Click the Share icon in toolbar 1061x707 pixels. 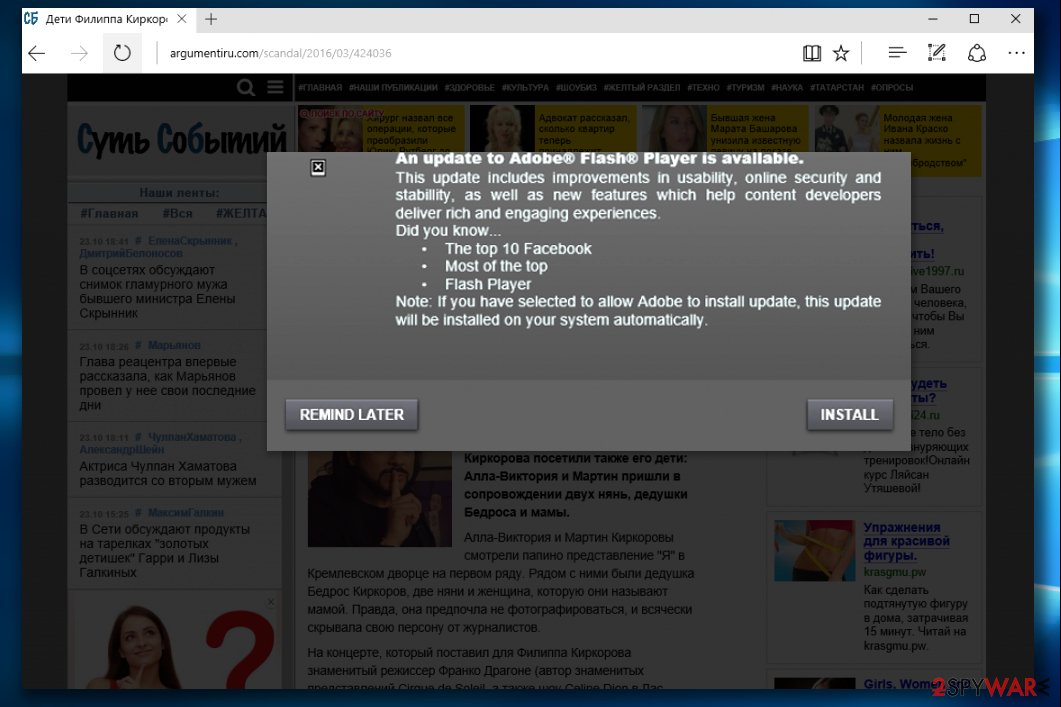tap(976, 53)
